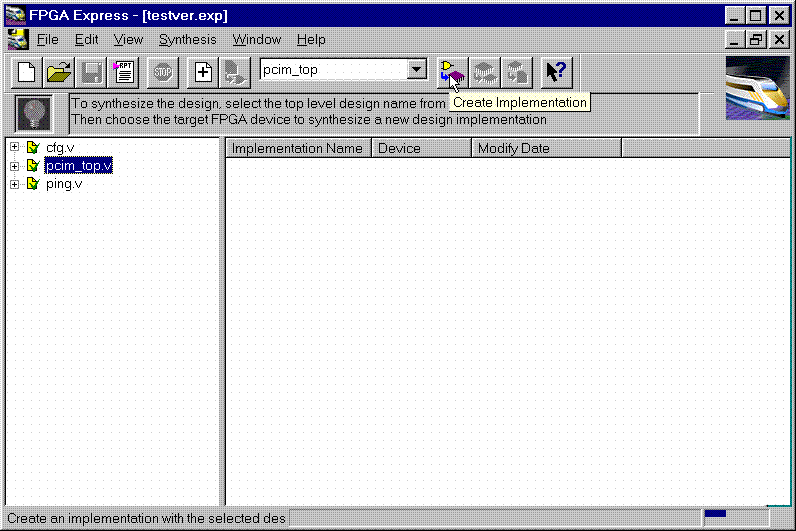Close the testver.exp document window
Viewport: 796px width, 531px height.
(x=779, y=40)
